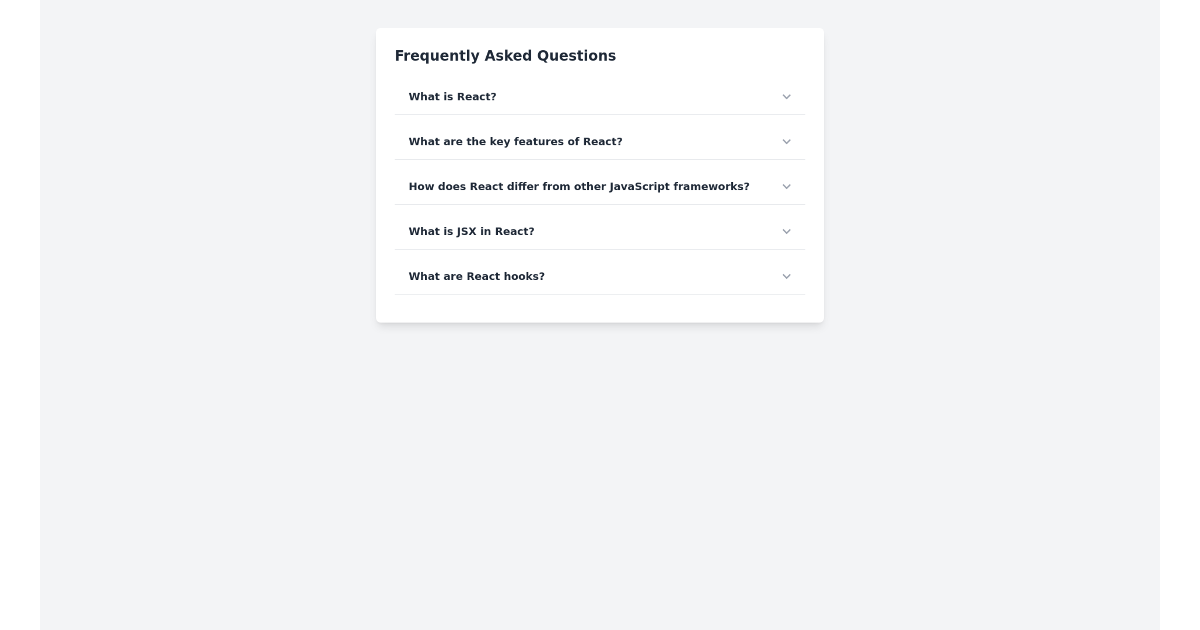The height and width of the screenshot is (630, 1200).
Task: Click the 'What is React?' question label
Action: click(452, 96)
